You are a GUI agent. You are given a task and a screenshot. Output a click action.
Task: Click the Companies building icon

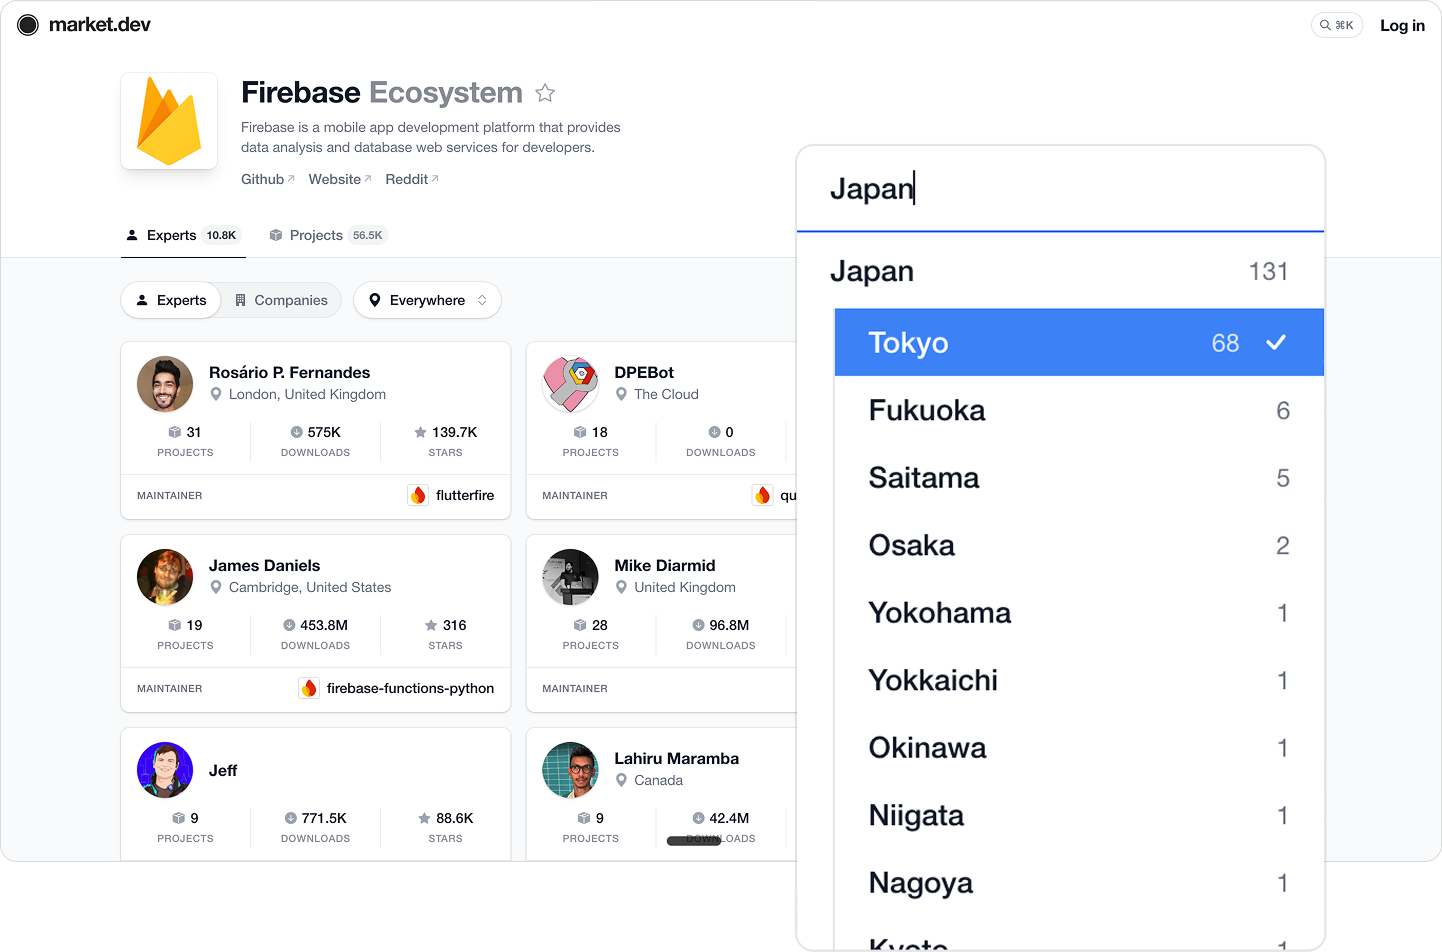coord(240,300)
